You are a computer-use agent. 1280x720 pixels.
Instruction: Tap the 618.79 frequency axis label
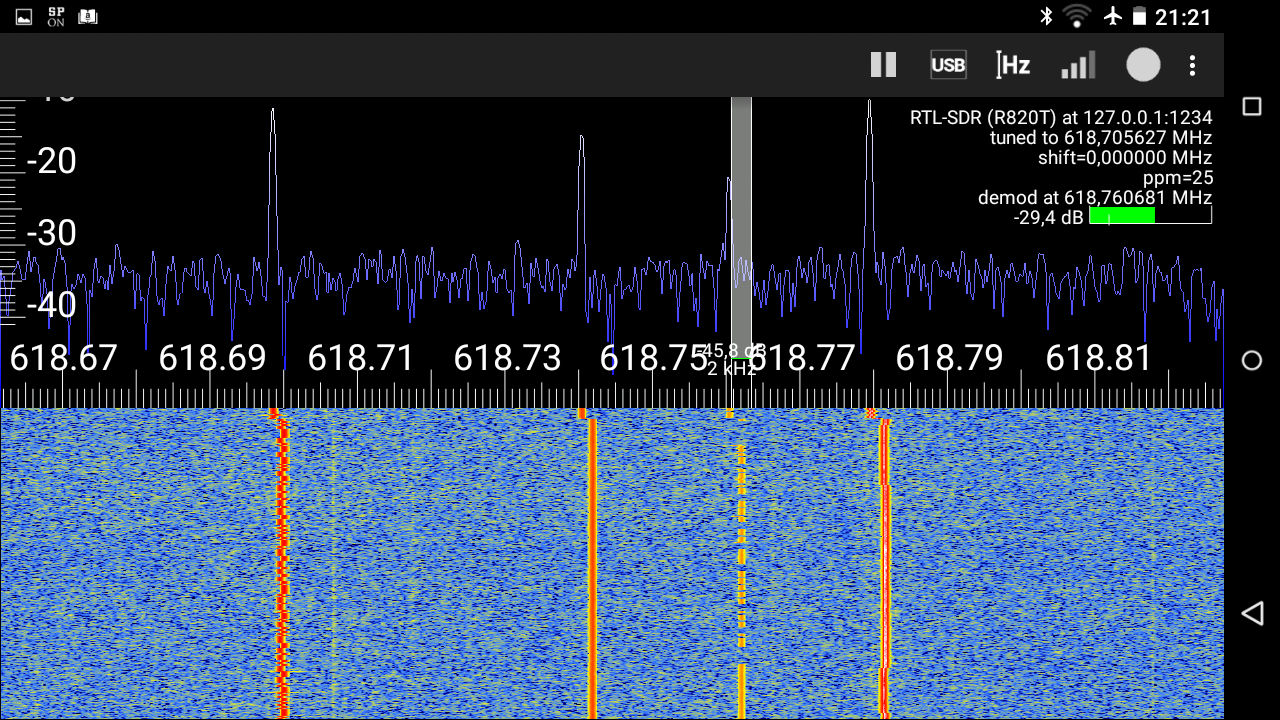(950, 358)
